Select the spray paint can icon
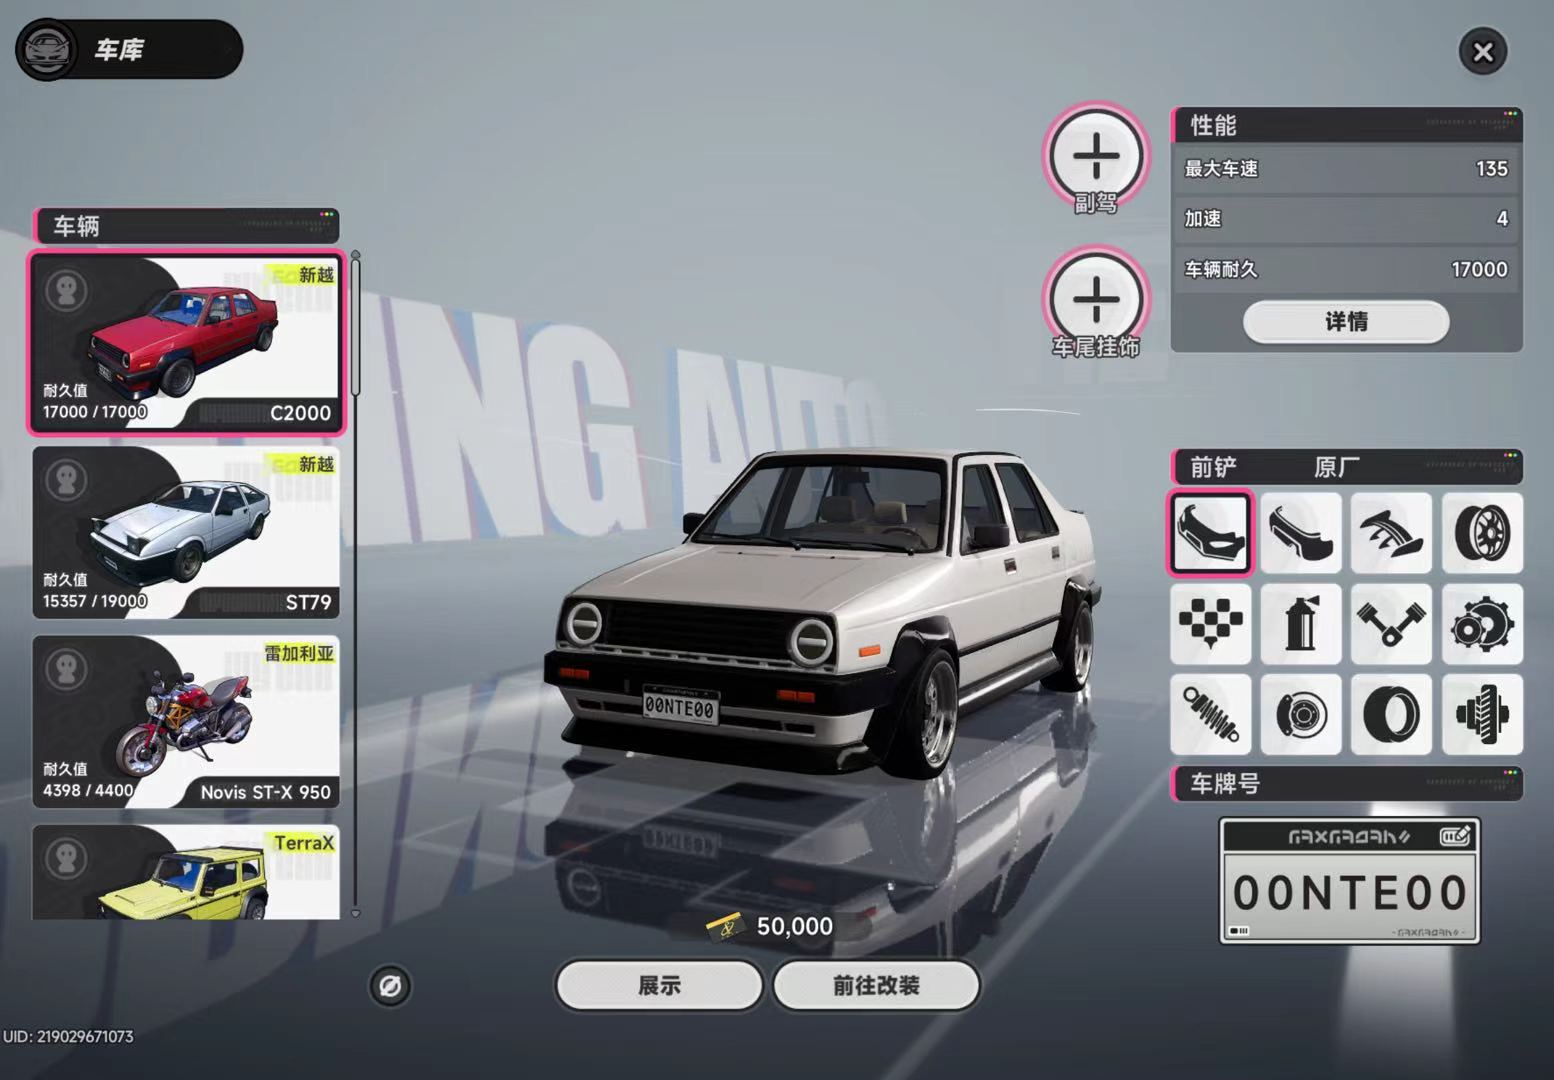This screenshot has width=1554, height=1080. [1300, 623]
